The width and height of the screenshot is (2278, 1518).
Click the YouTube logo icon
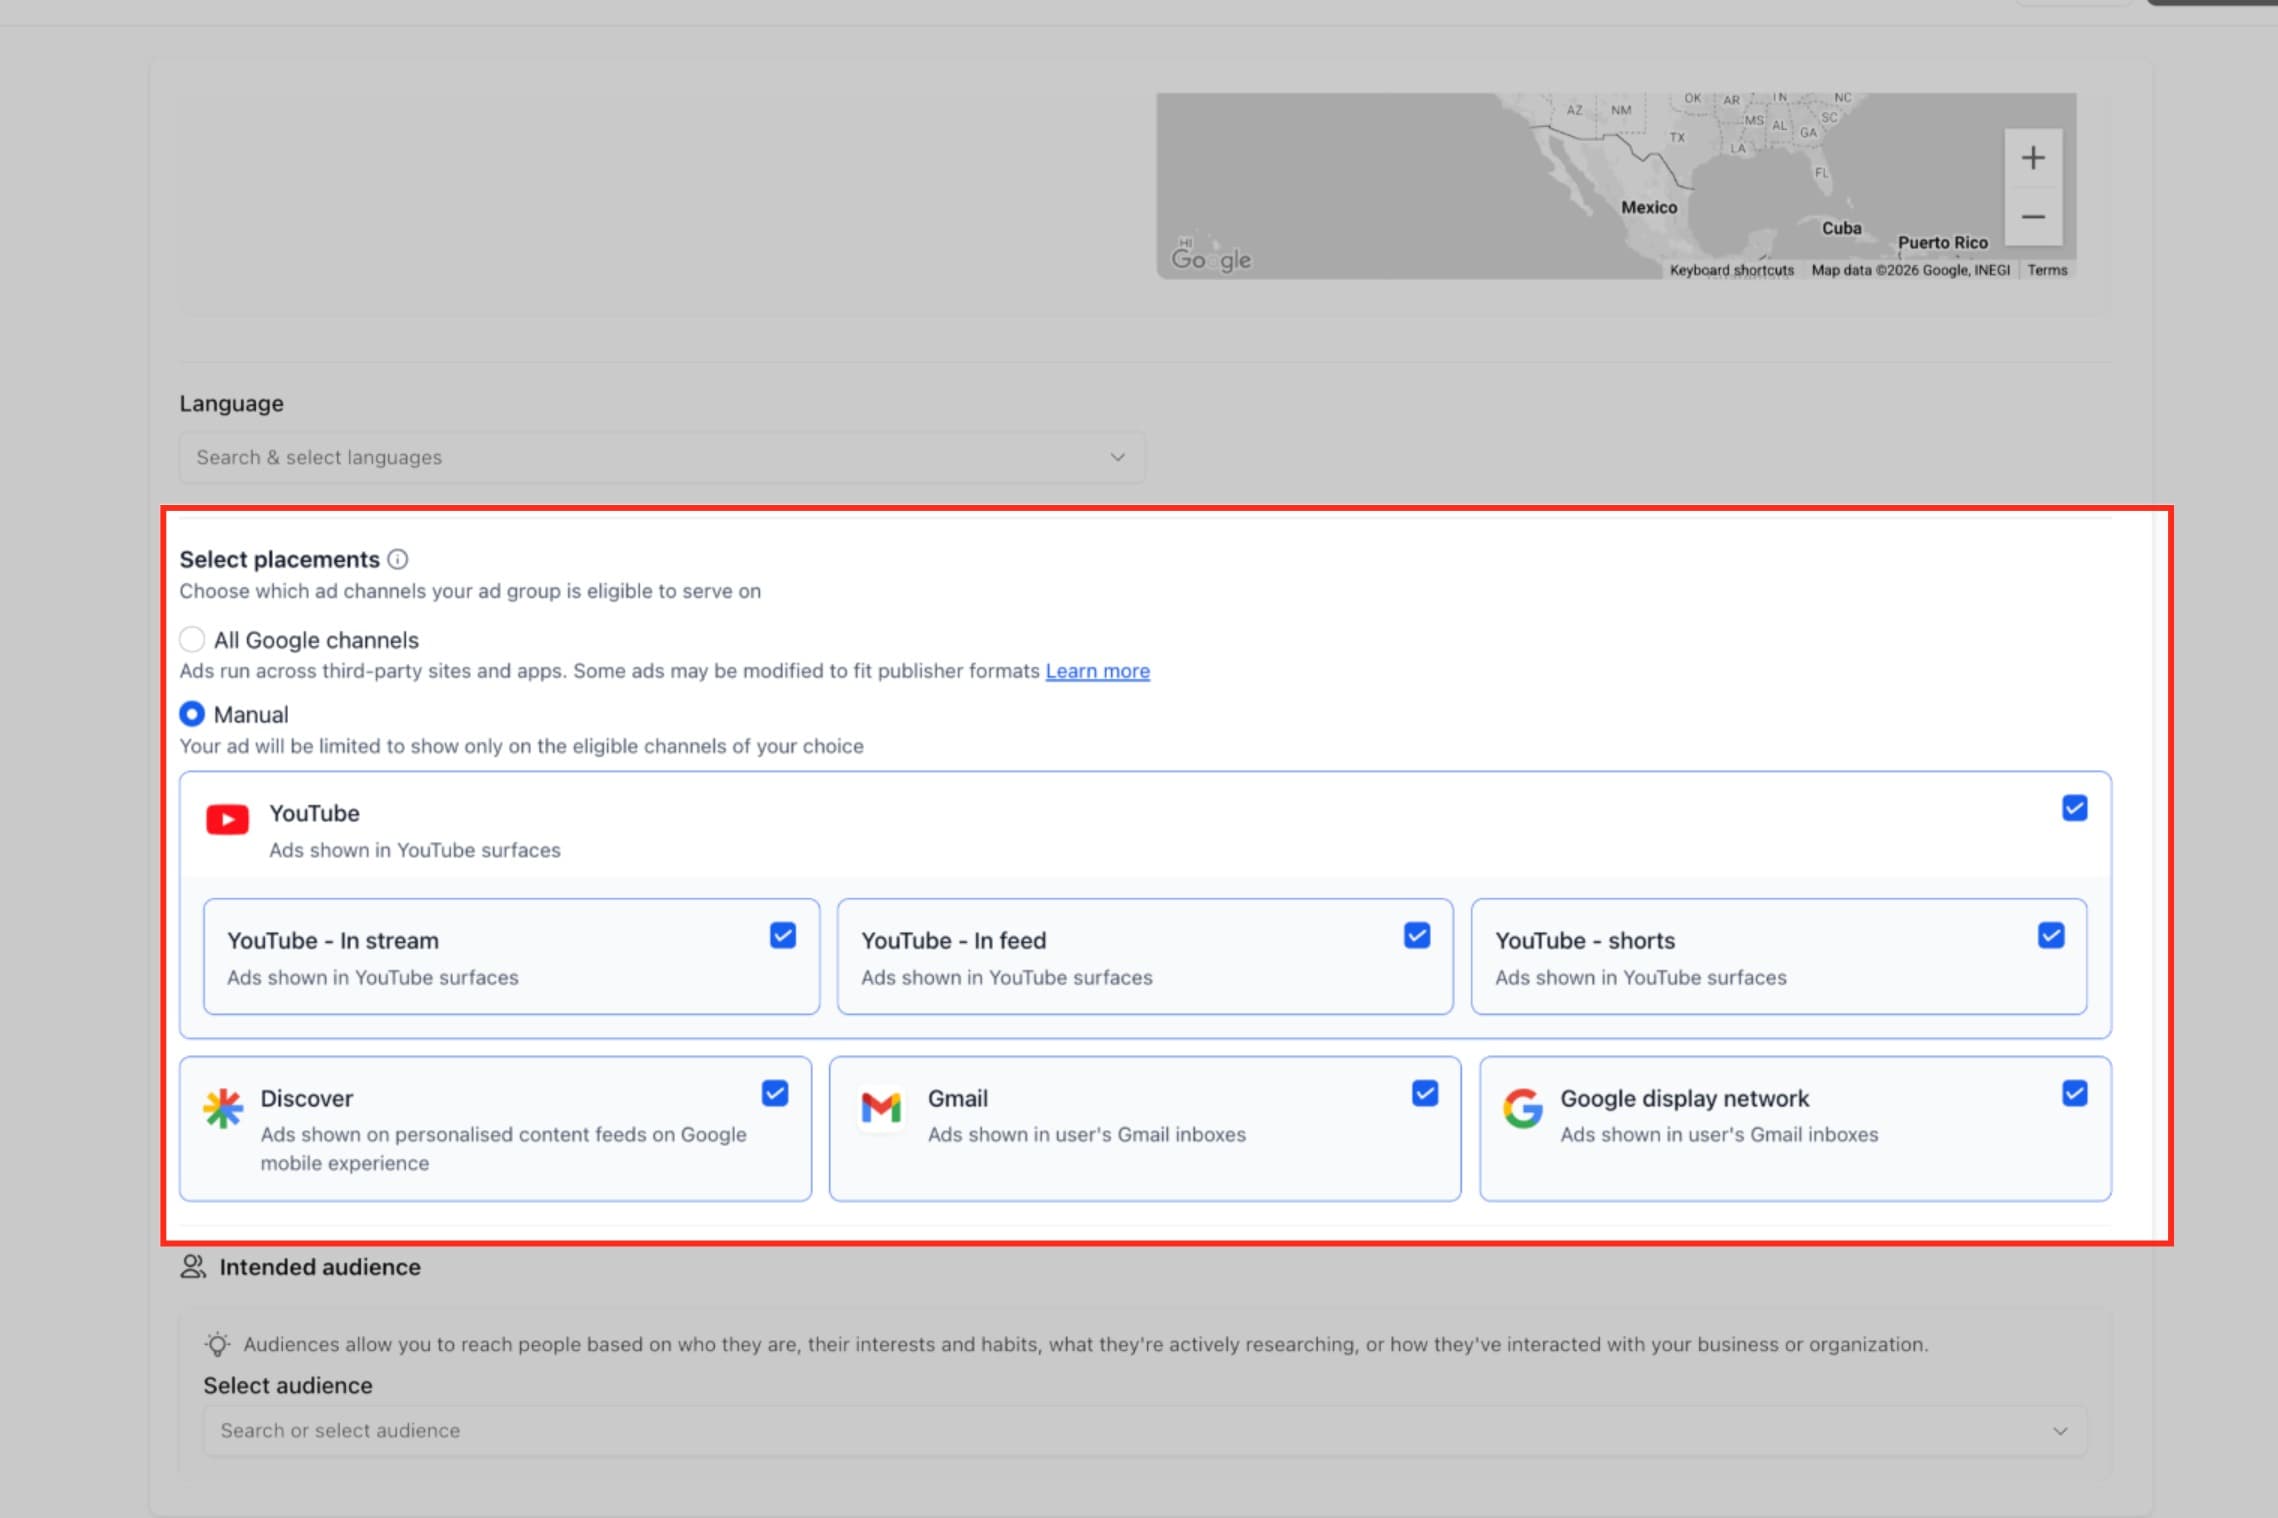[x=227, y=820]
